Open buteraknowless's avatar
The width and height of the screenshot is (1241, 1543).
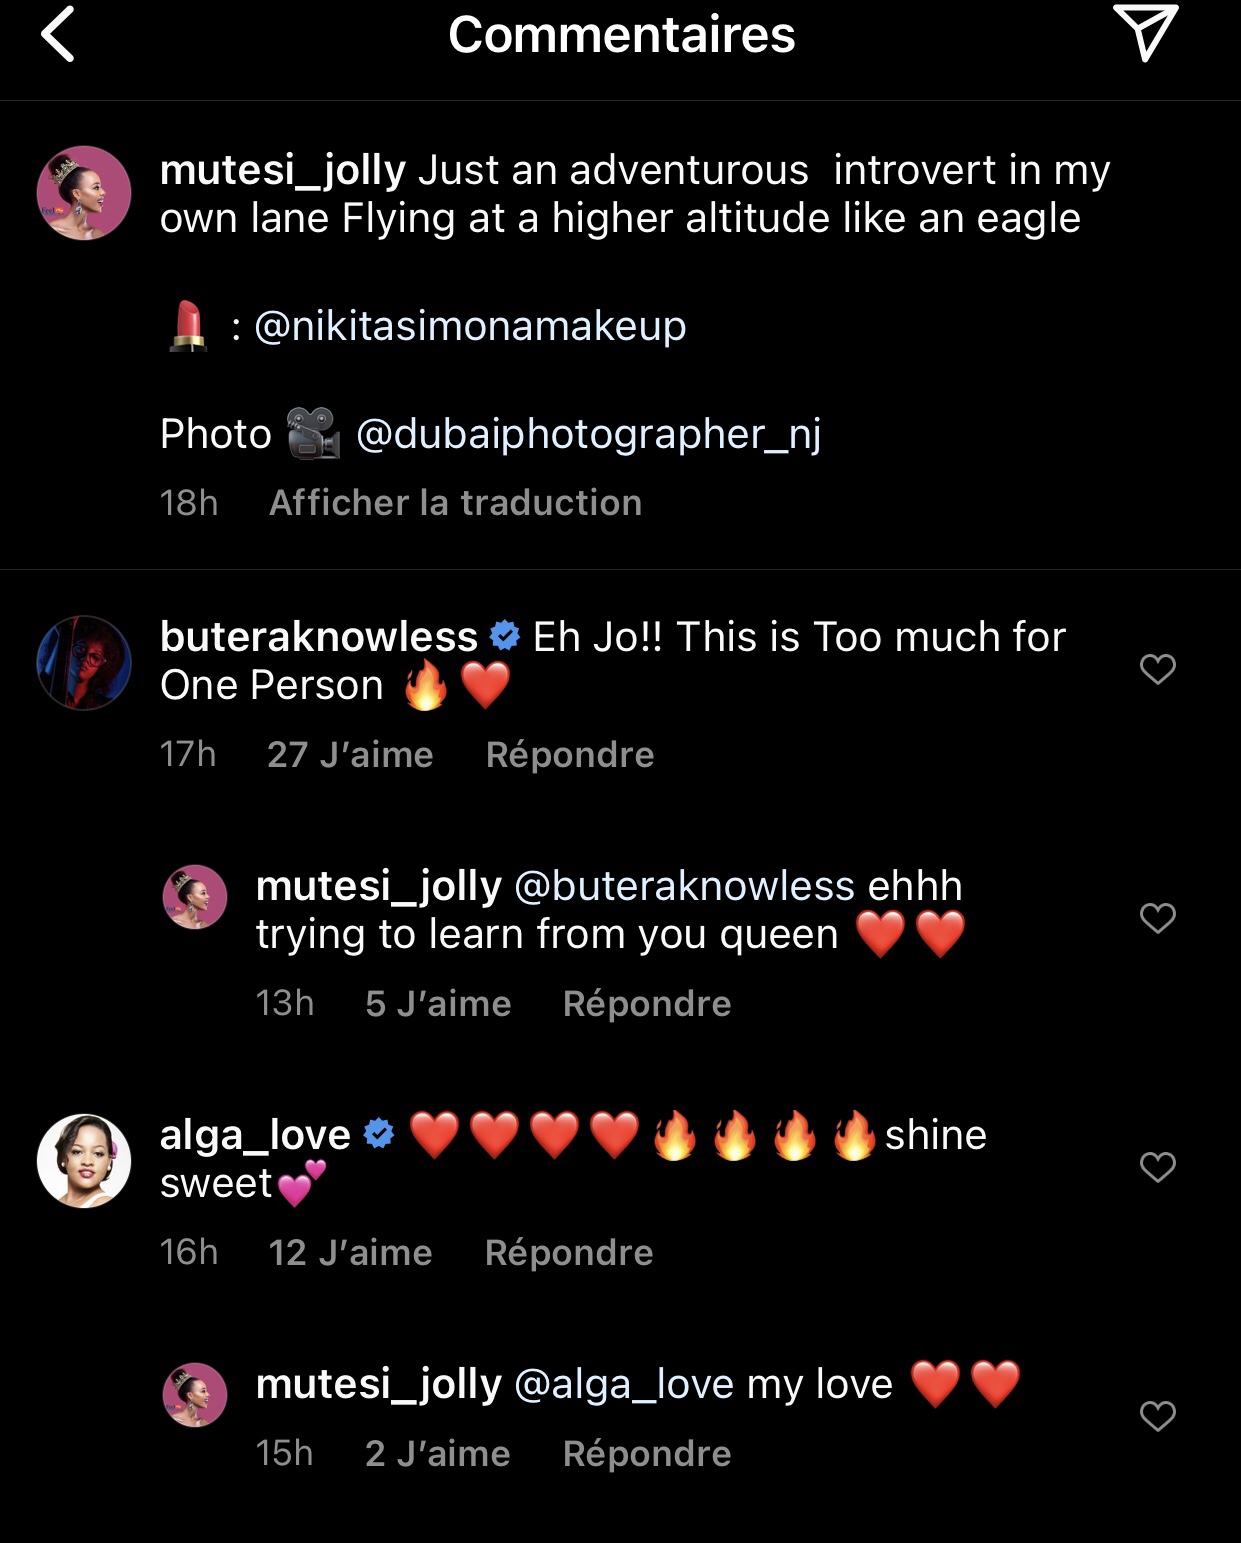pos(84,662)
